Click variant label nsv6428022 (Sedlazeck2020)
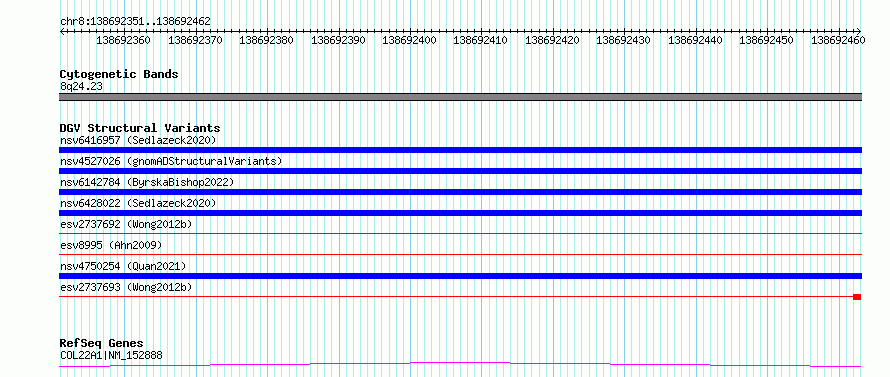This screenshot has height=377, width=890. click(138, 203)
